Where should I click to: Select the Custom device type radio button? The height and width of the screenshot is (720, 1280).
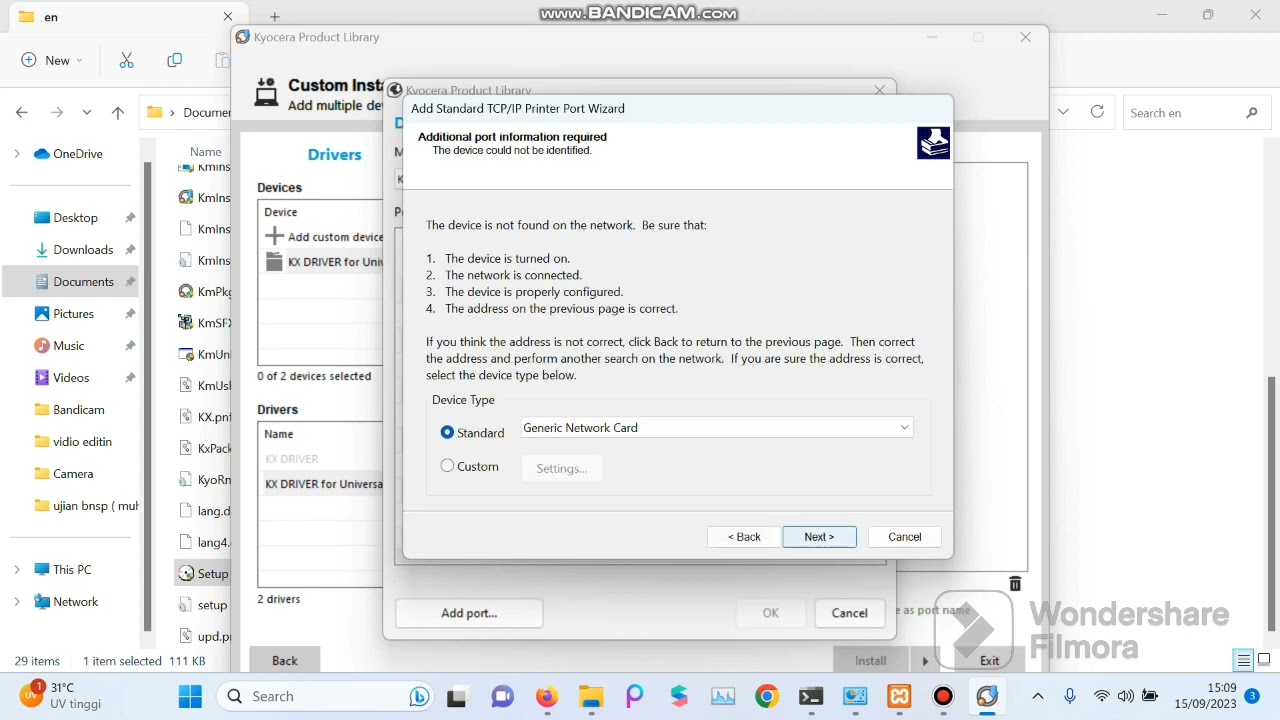447,466
